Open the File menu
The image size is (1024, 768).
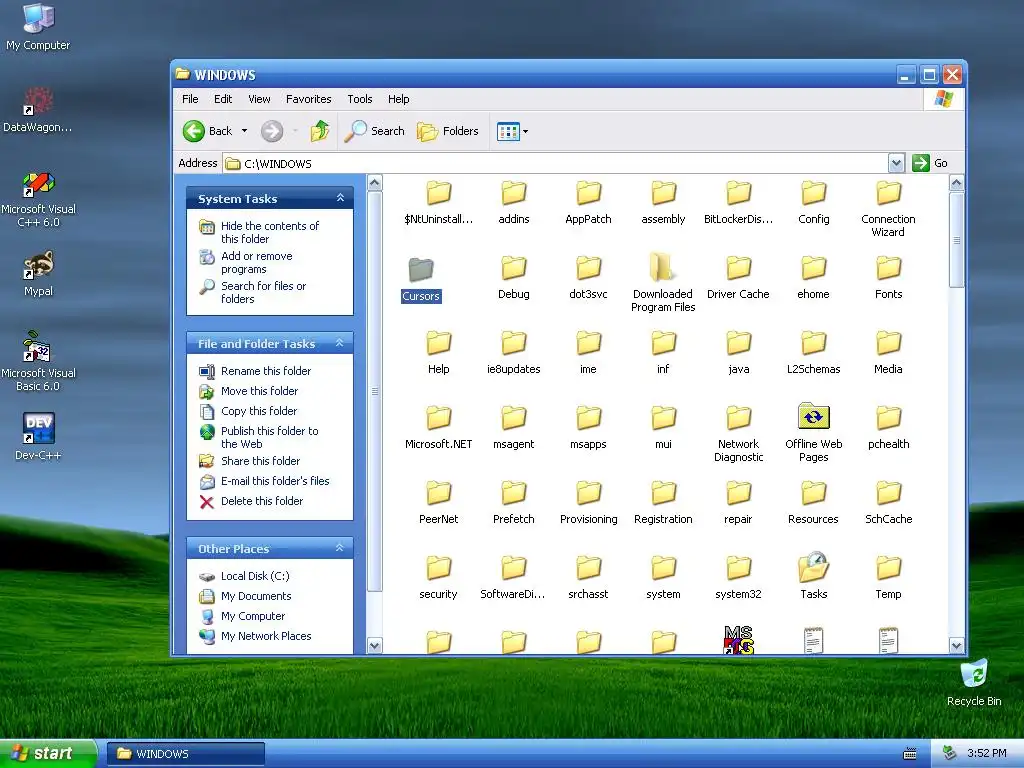[x=190, y=99]
